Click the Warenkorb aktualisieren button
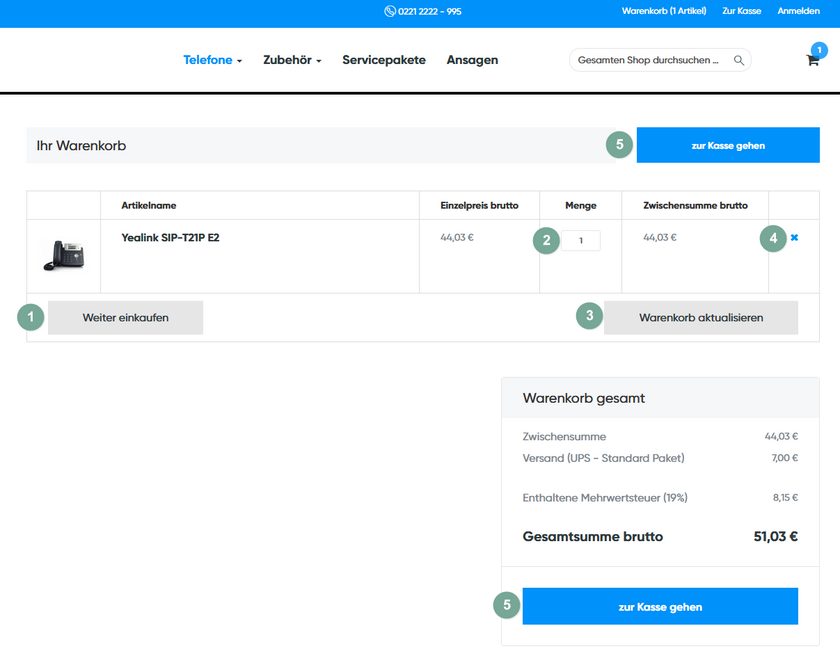Screen dimensions: 840x658 pos(700,318)
